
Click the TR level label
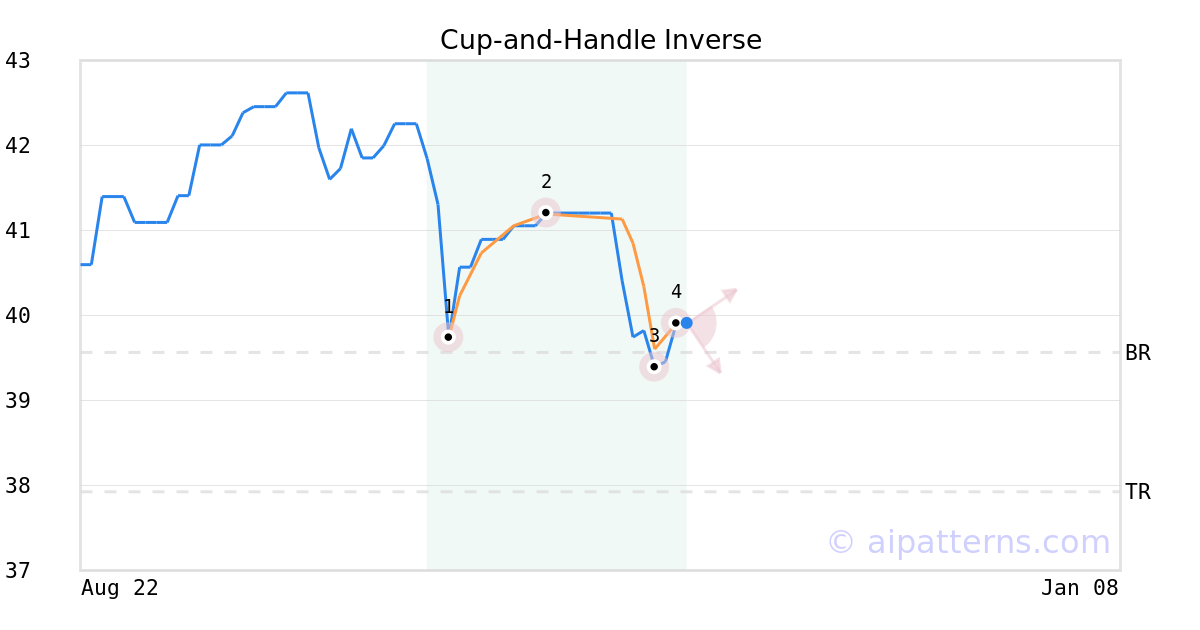point(1137,492)
